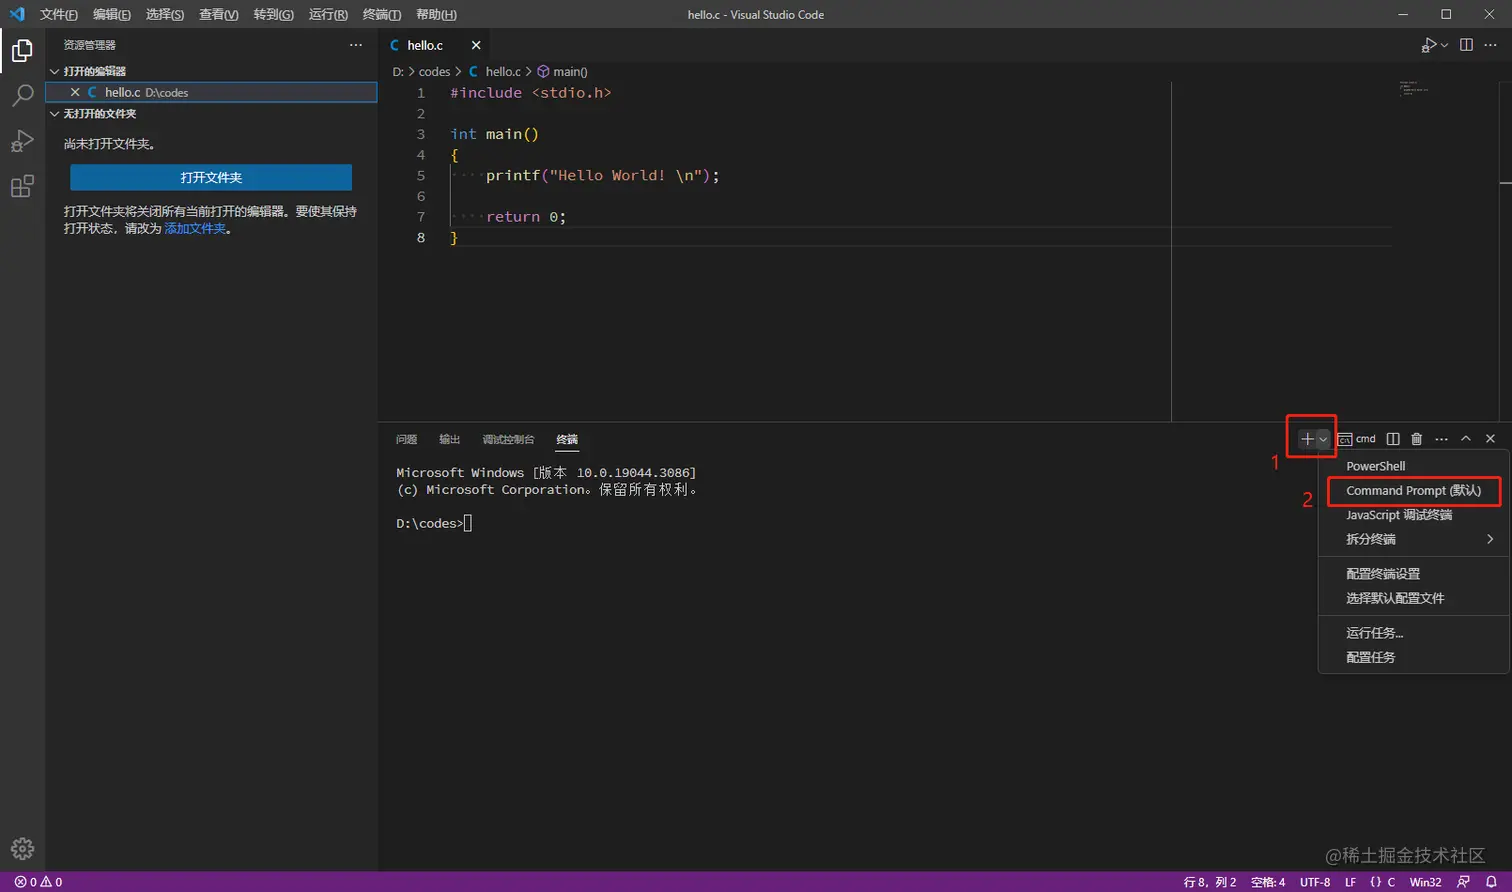Open the Manage gear menu

coord(22,849)
